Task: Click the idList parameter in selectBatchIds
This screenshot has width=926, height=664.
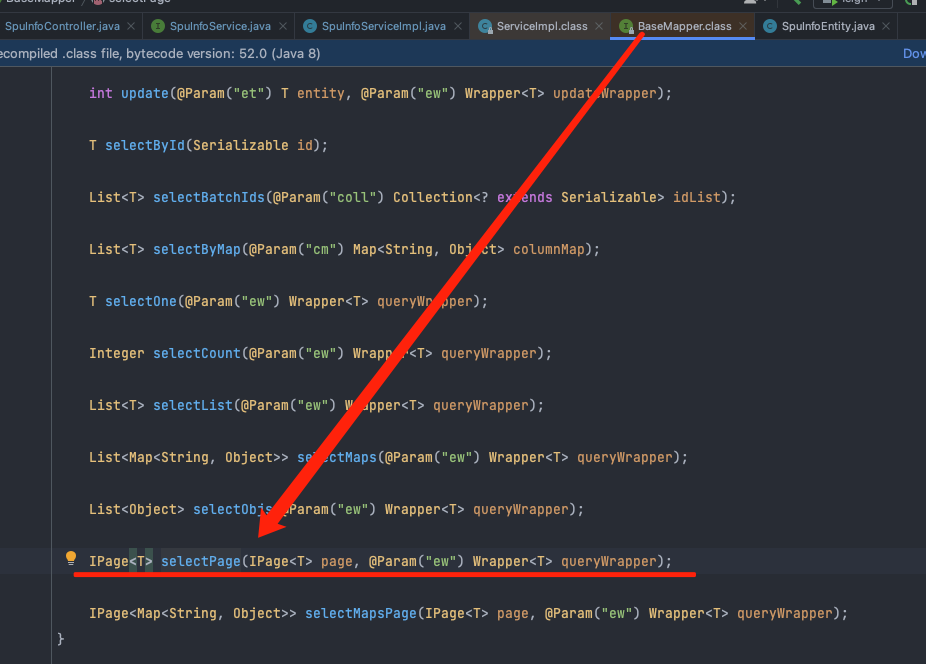Action: (x=697, y=197)
